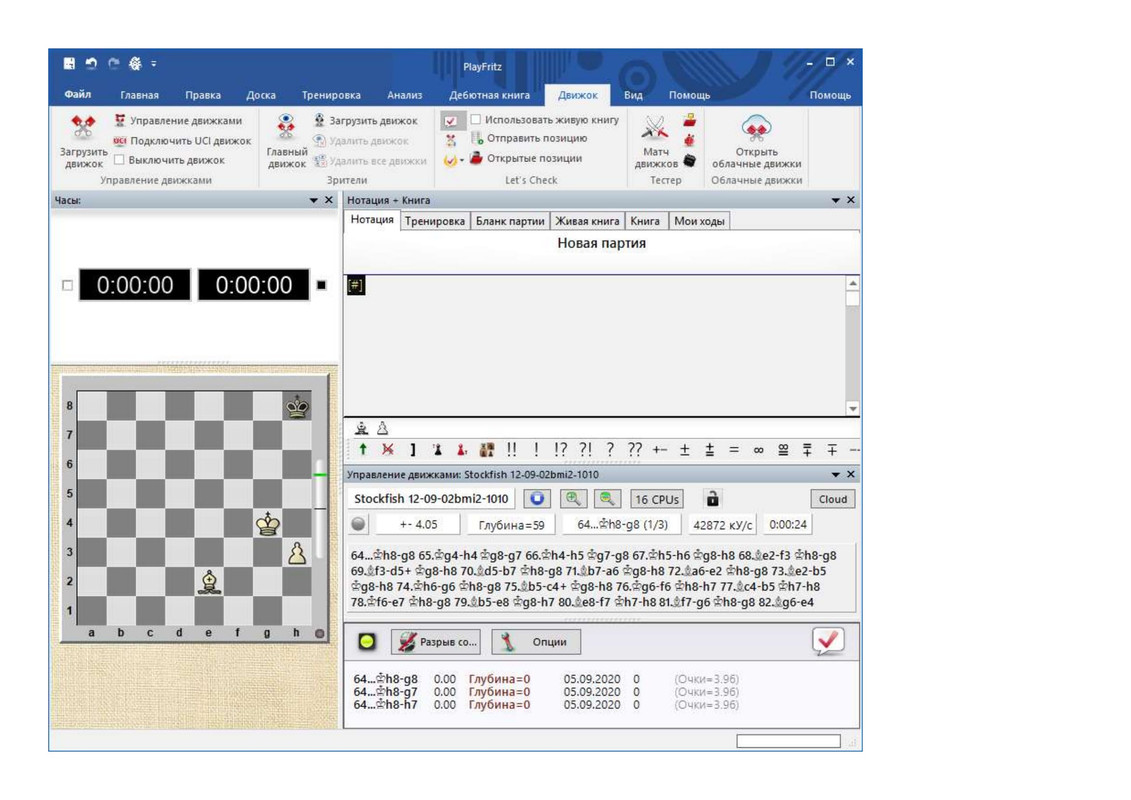Viewport: 1131px width, 800px height.
Task: Click Открытые позиции
Action: pos(525,158)
